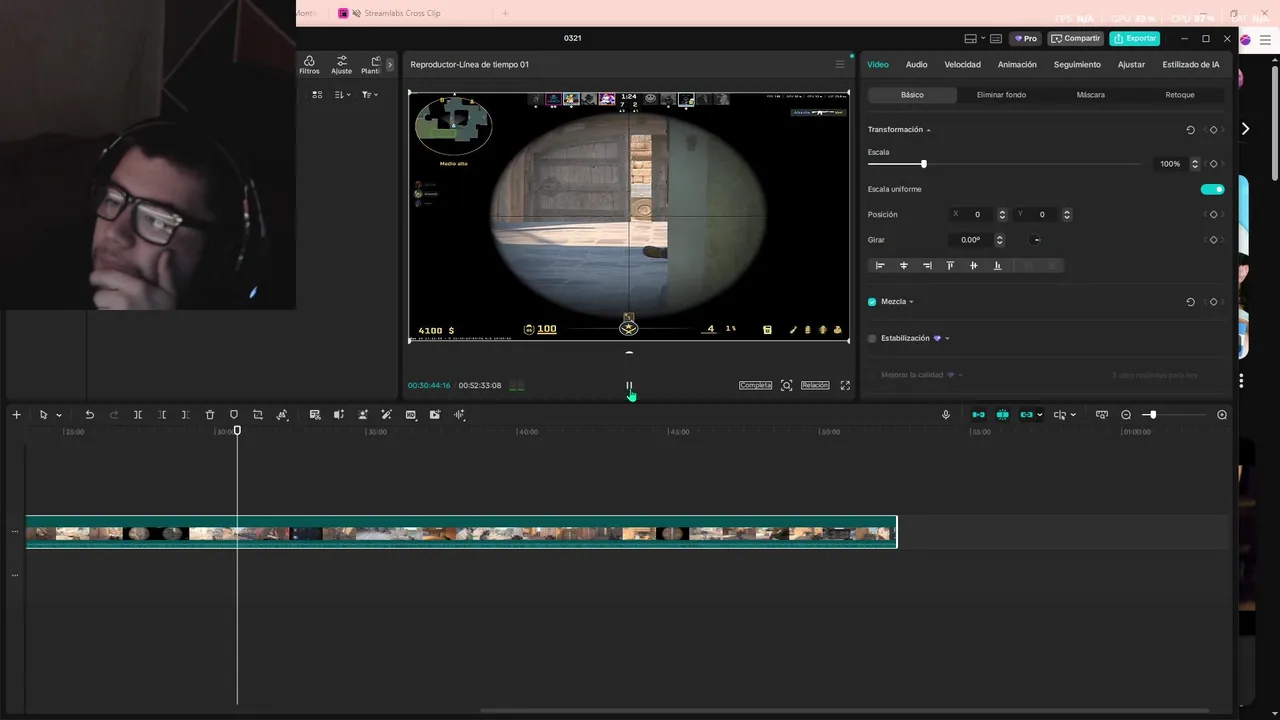Viewport: 1280px width, 720px height.
Task: Switch to the Velocidad tab
Action: pos(962,64)
